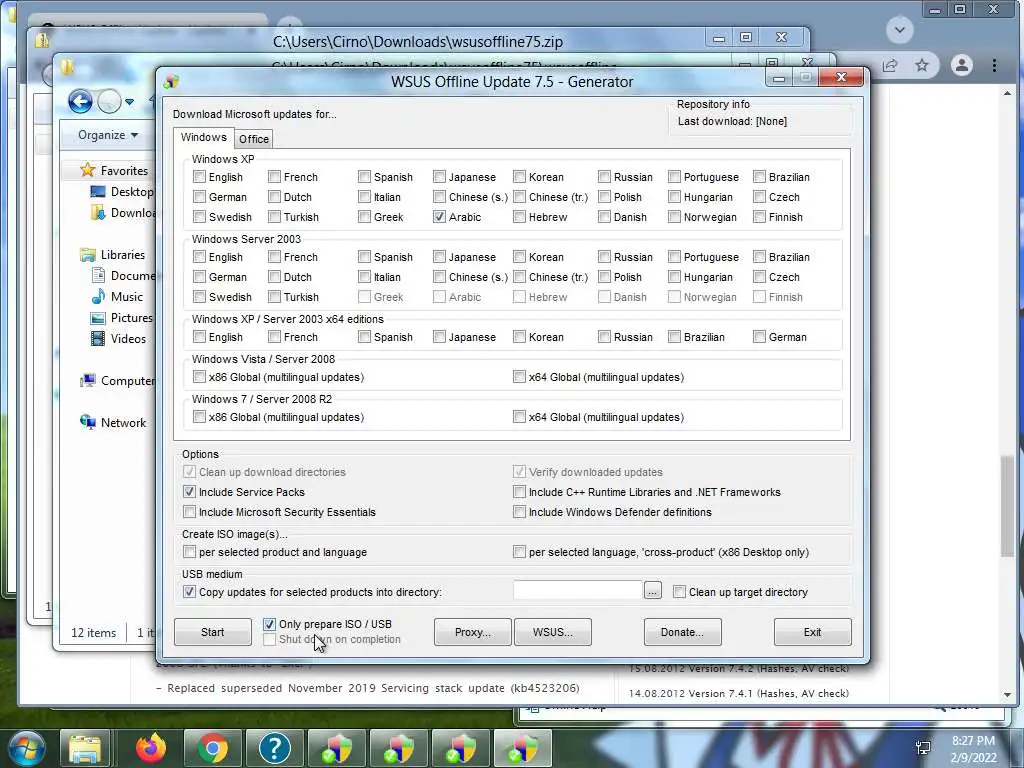This screenshot has width=1024, height=768.
Task: Tick English under Windows XP
Action: coord(199,176)
